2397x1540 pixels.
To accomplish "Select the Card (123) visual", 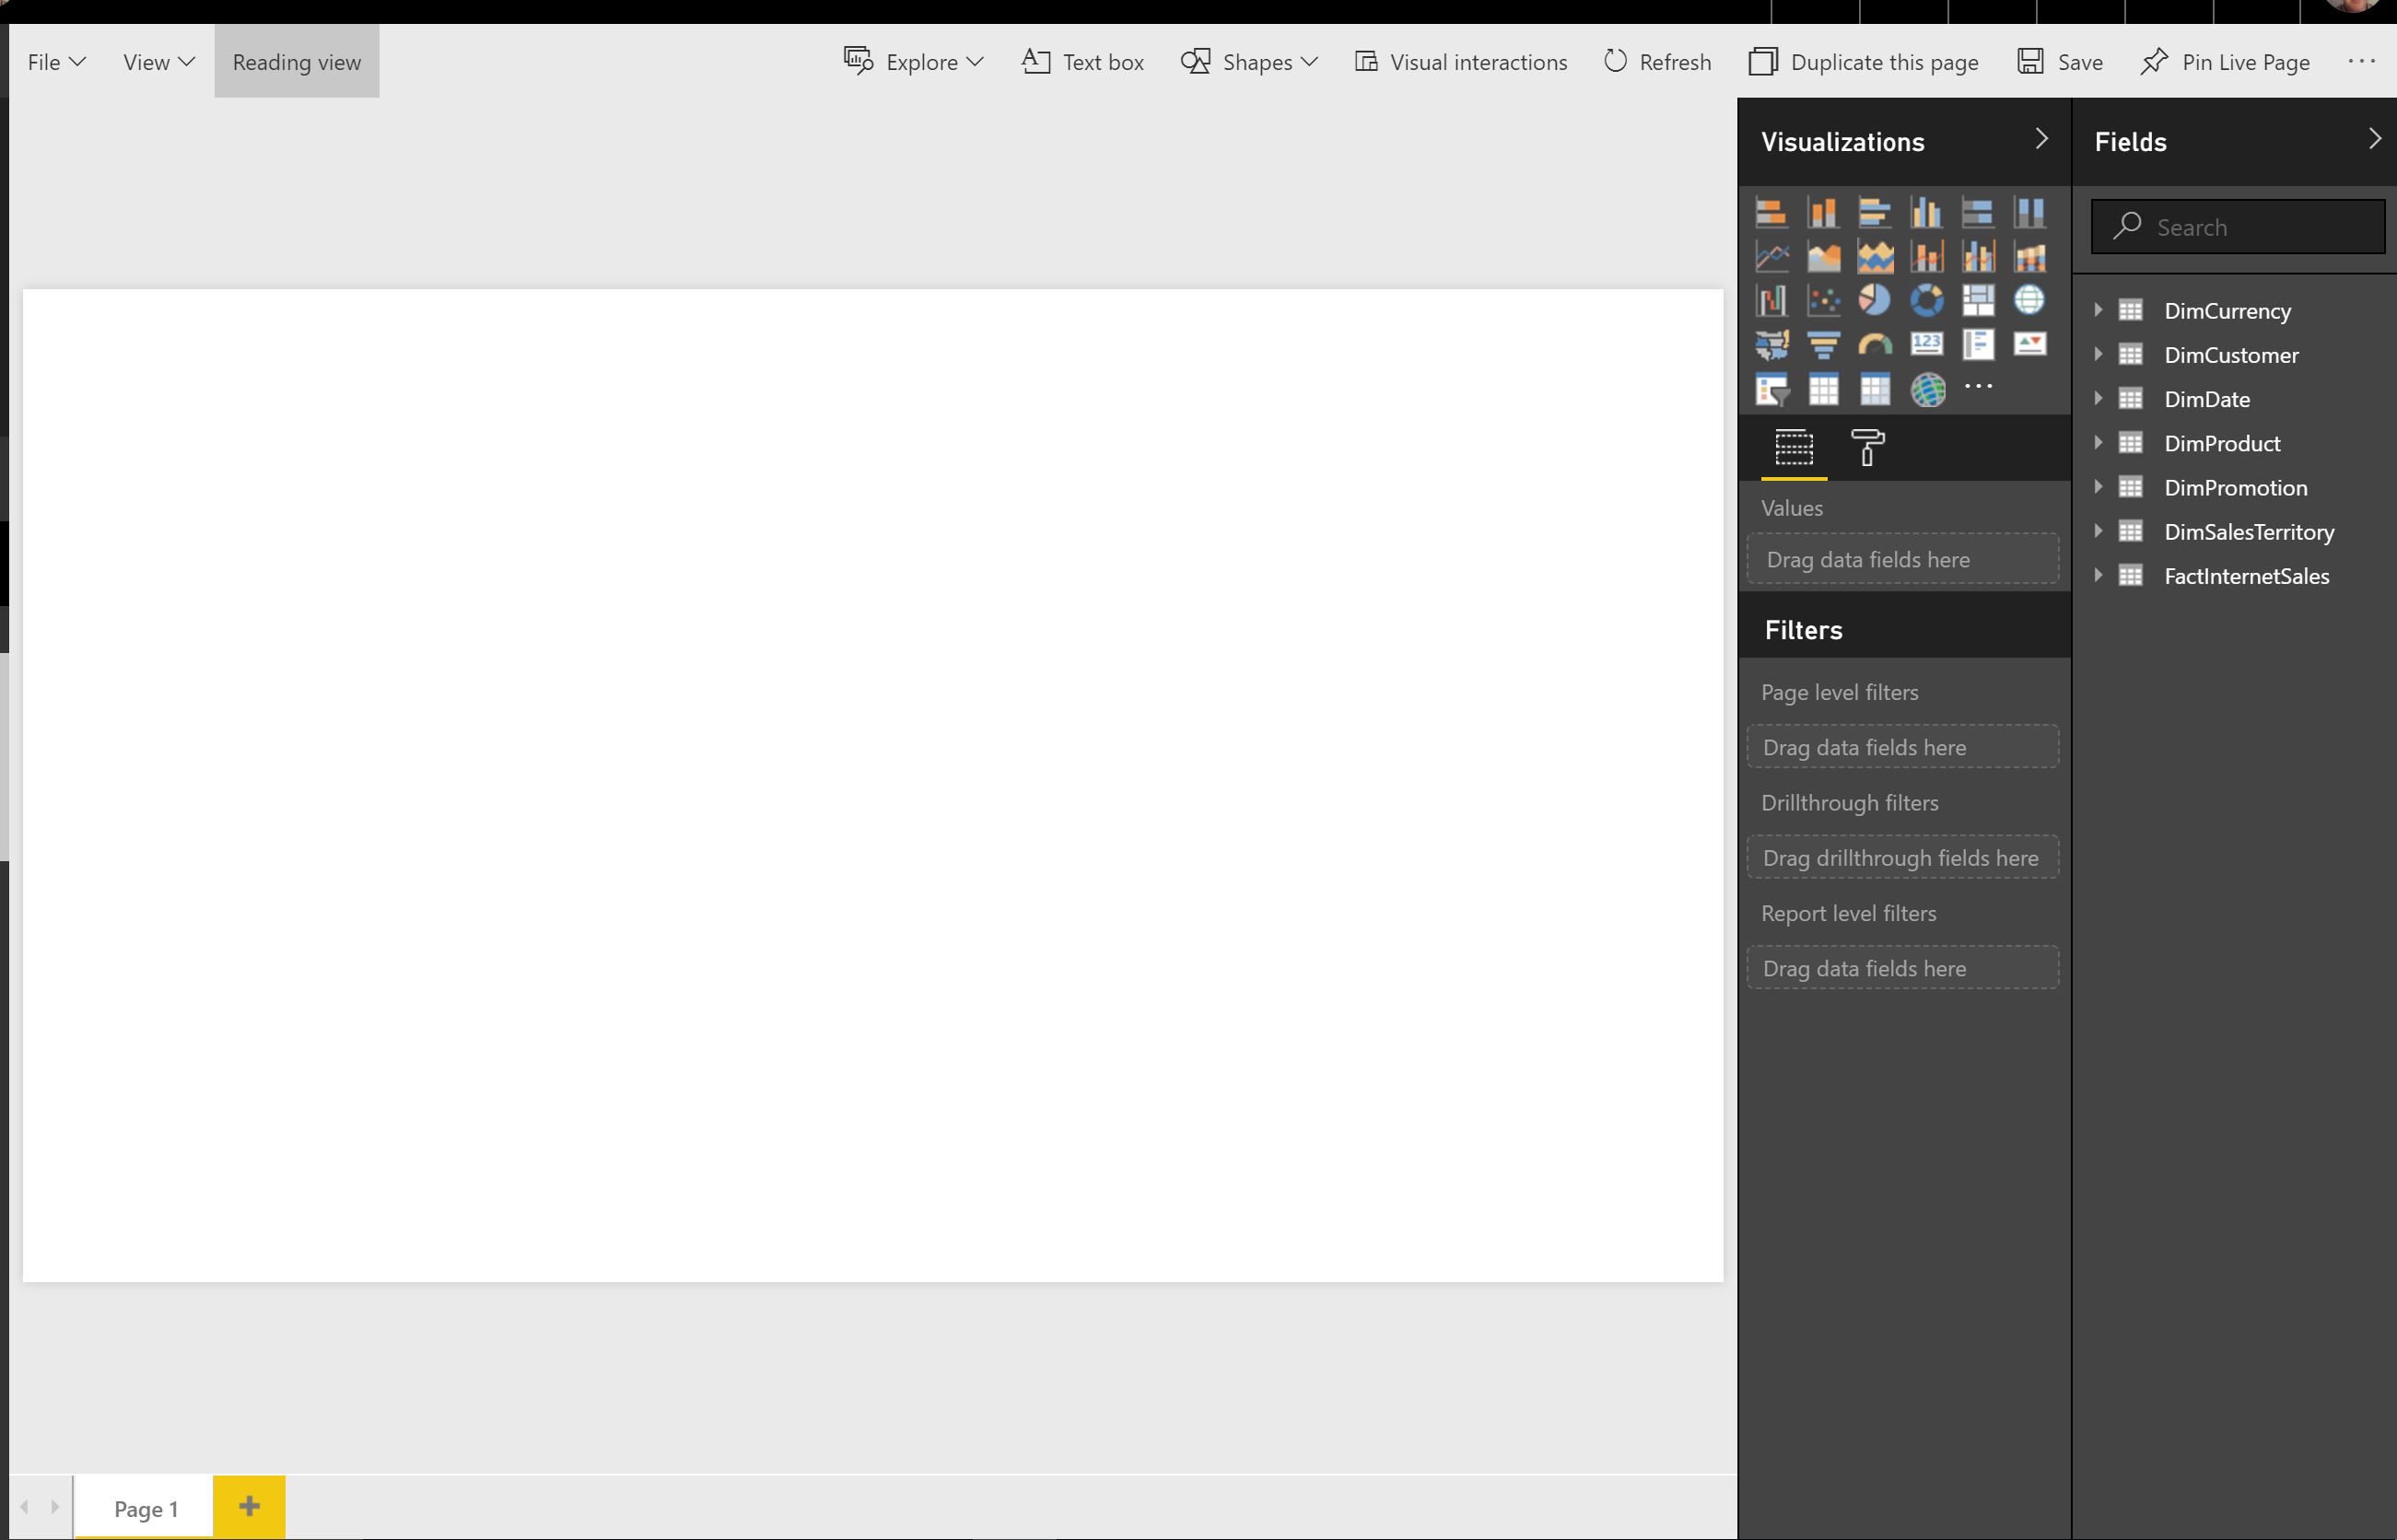I will (1926, 345).
